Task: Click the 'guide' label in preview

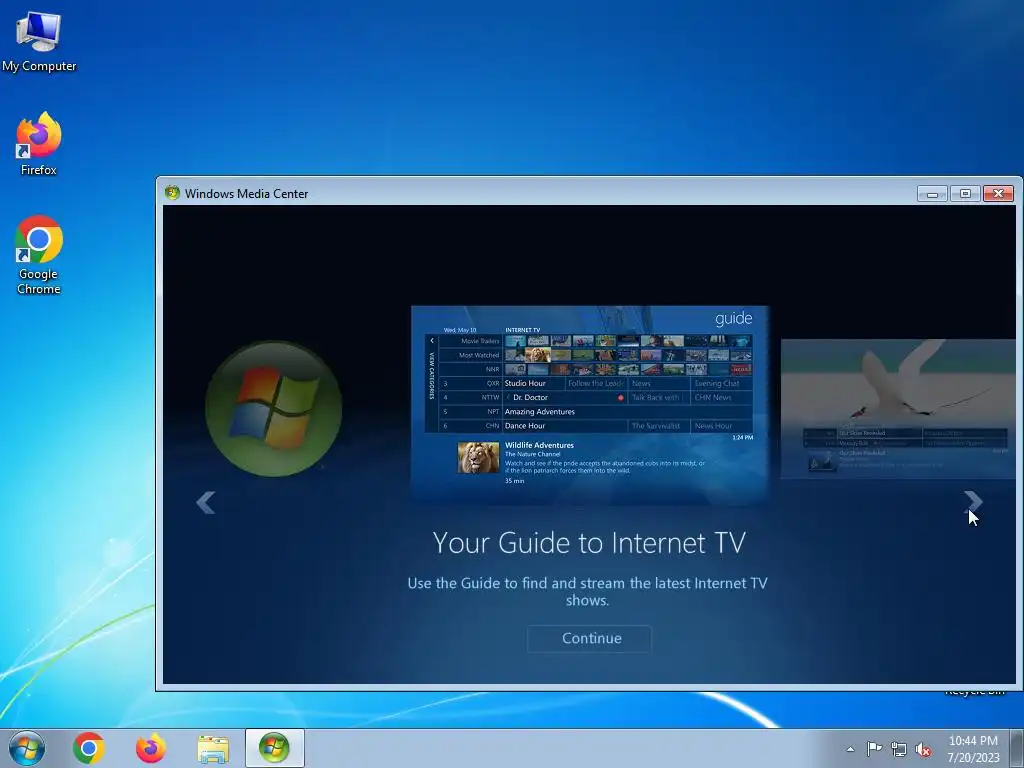Action: coord(733,319)
